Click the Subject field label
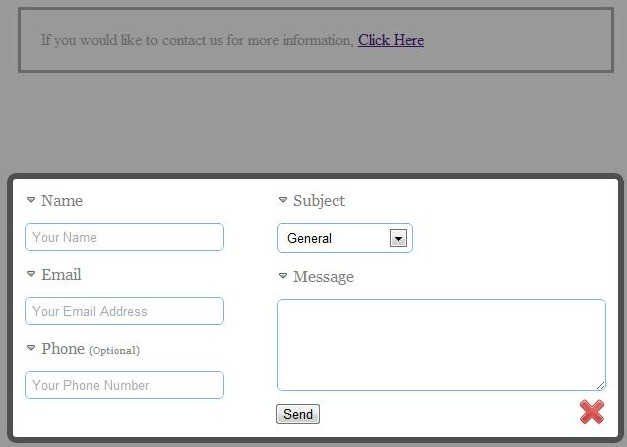Viewport: 627px width, 447px height. coord(319,201)
